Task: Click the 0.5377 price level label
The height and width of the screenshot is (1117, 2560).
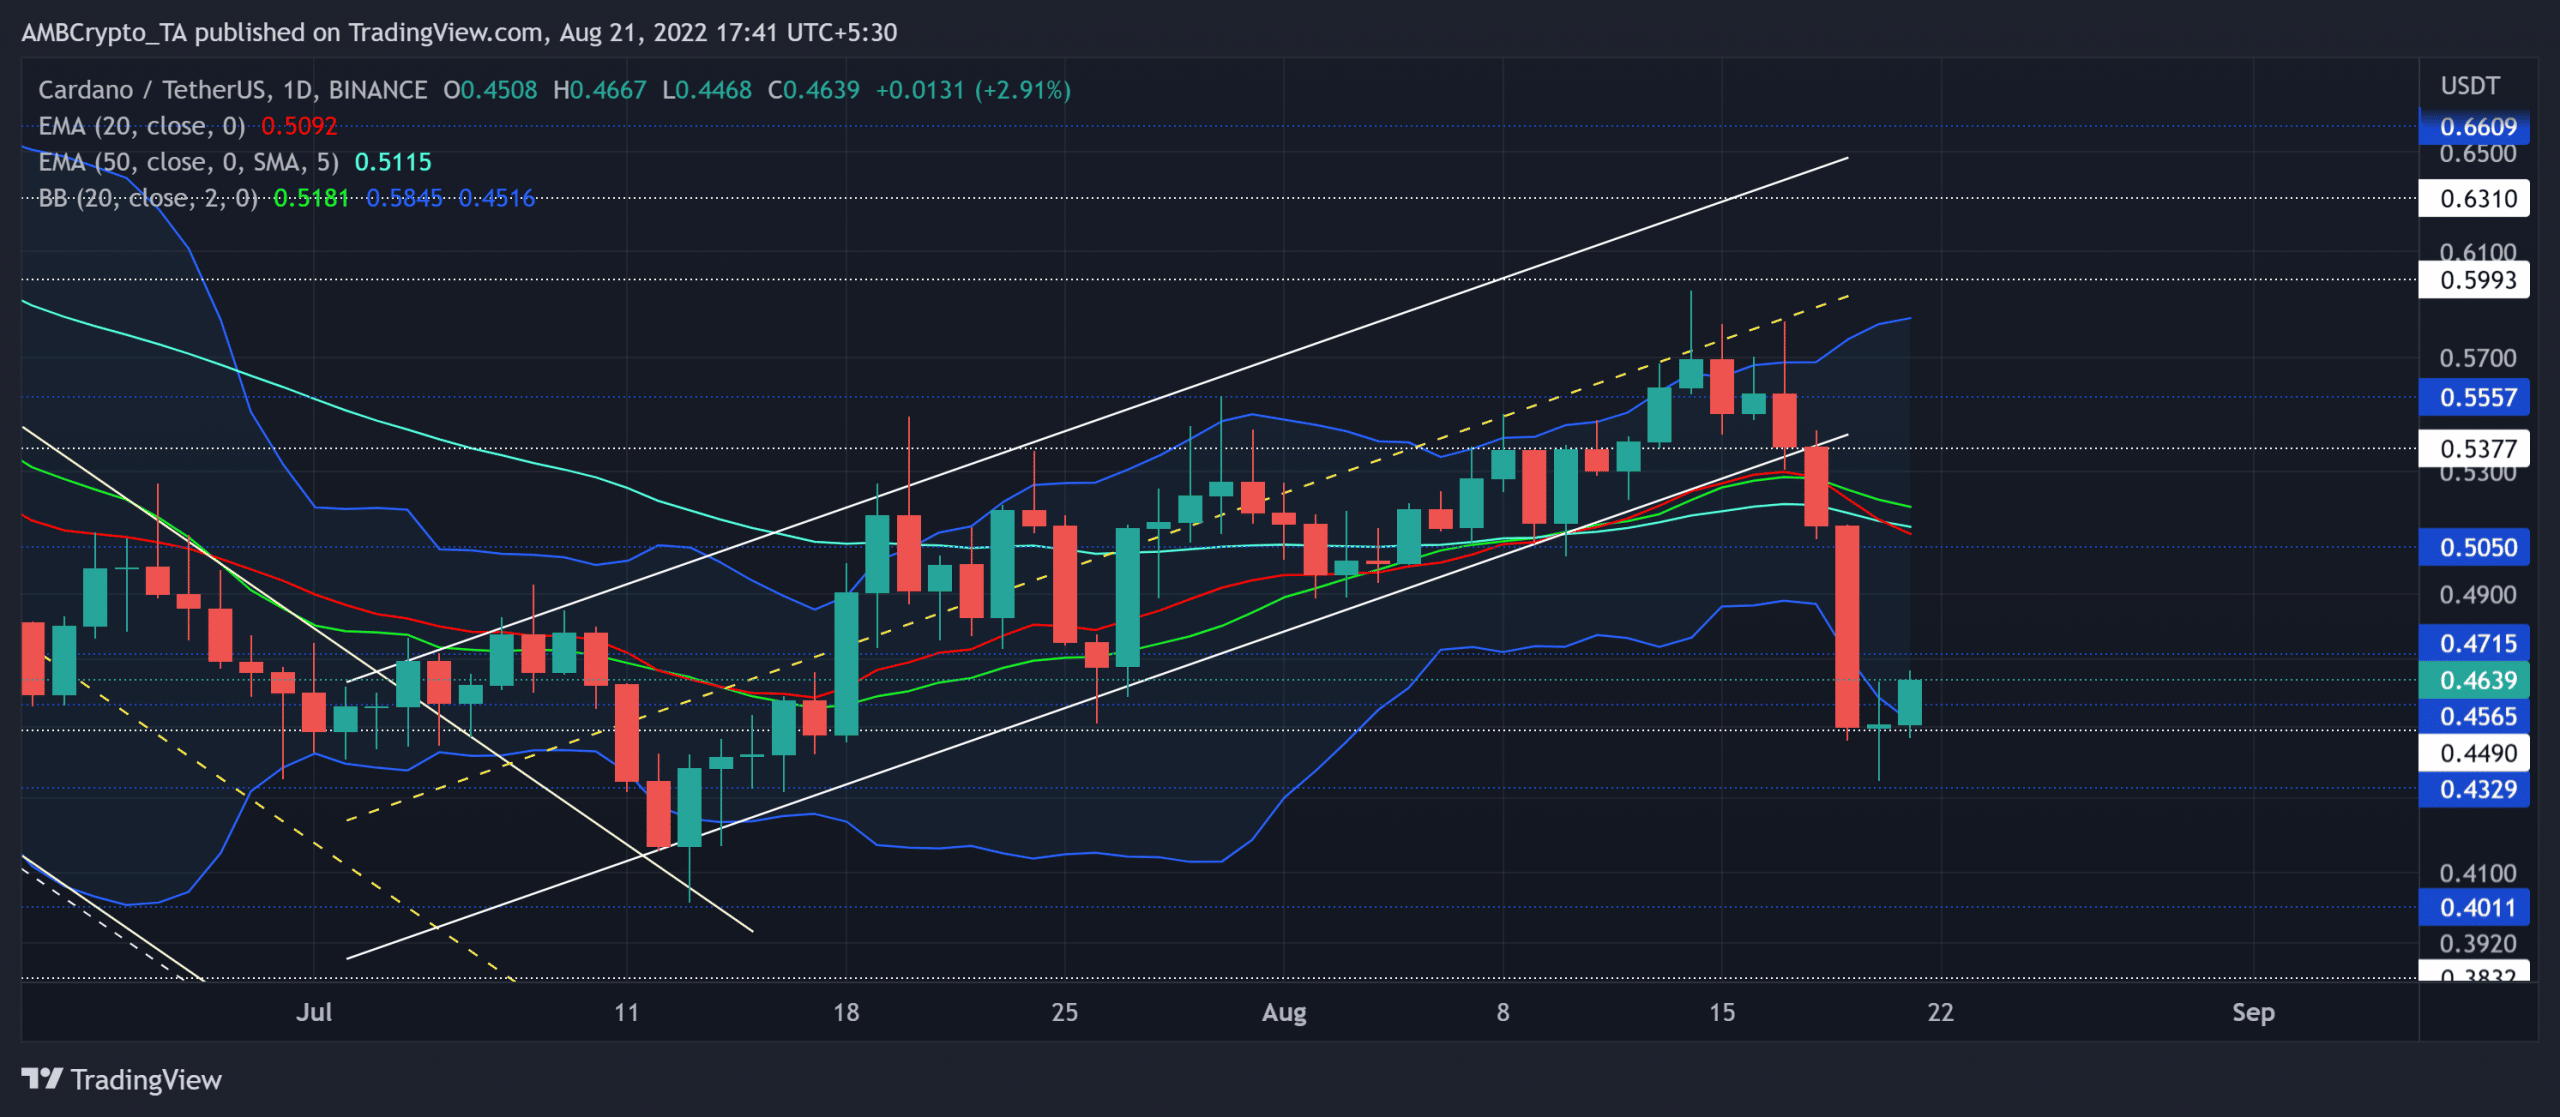Action: [2474, 448]
